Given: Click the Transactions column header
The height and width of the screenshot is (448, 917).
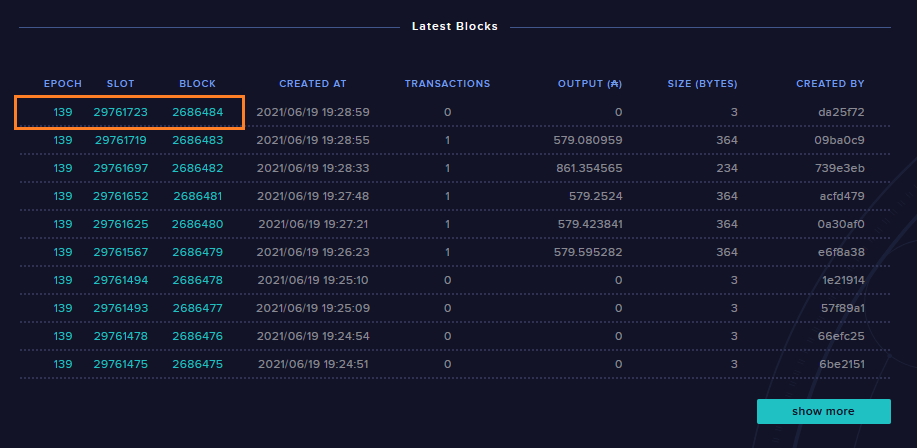Looking at the screenshot, I should (447, 84).
